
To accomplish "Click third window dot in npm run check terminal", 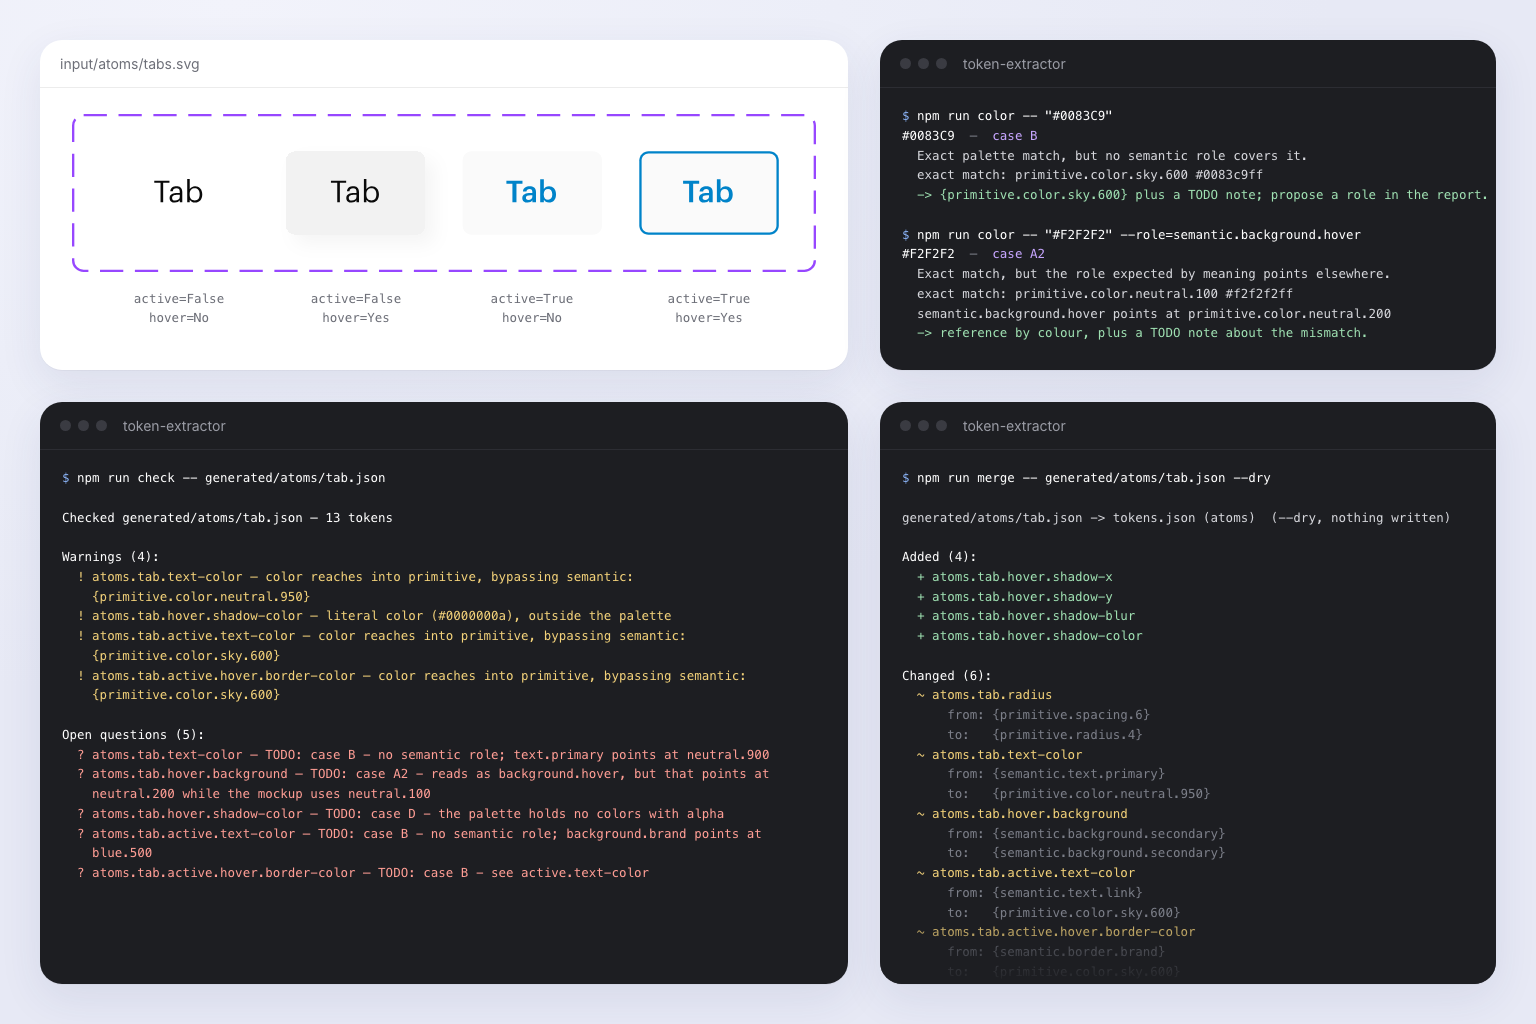I will (101, 426).
